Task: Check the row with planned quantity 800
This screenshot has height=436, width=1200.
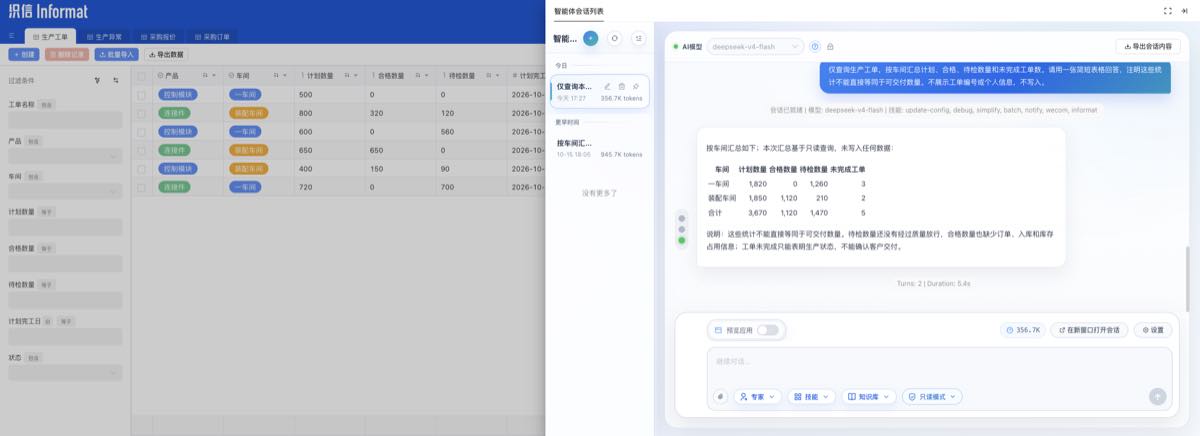Action: click(141, 113)
